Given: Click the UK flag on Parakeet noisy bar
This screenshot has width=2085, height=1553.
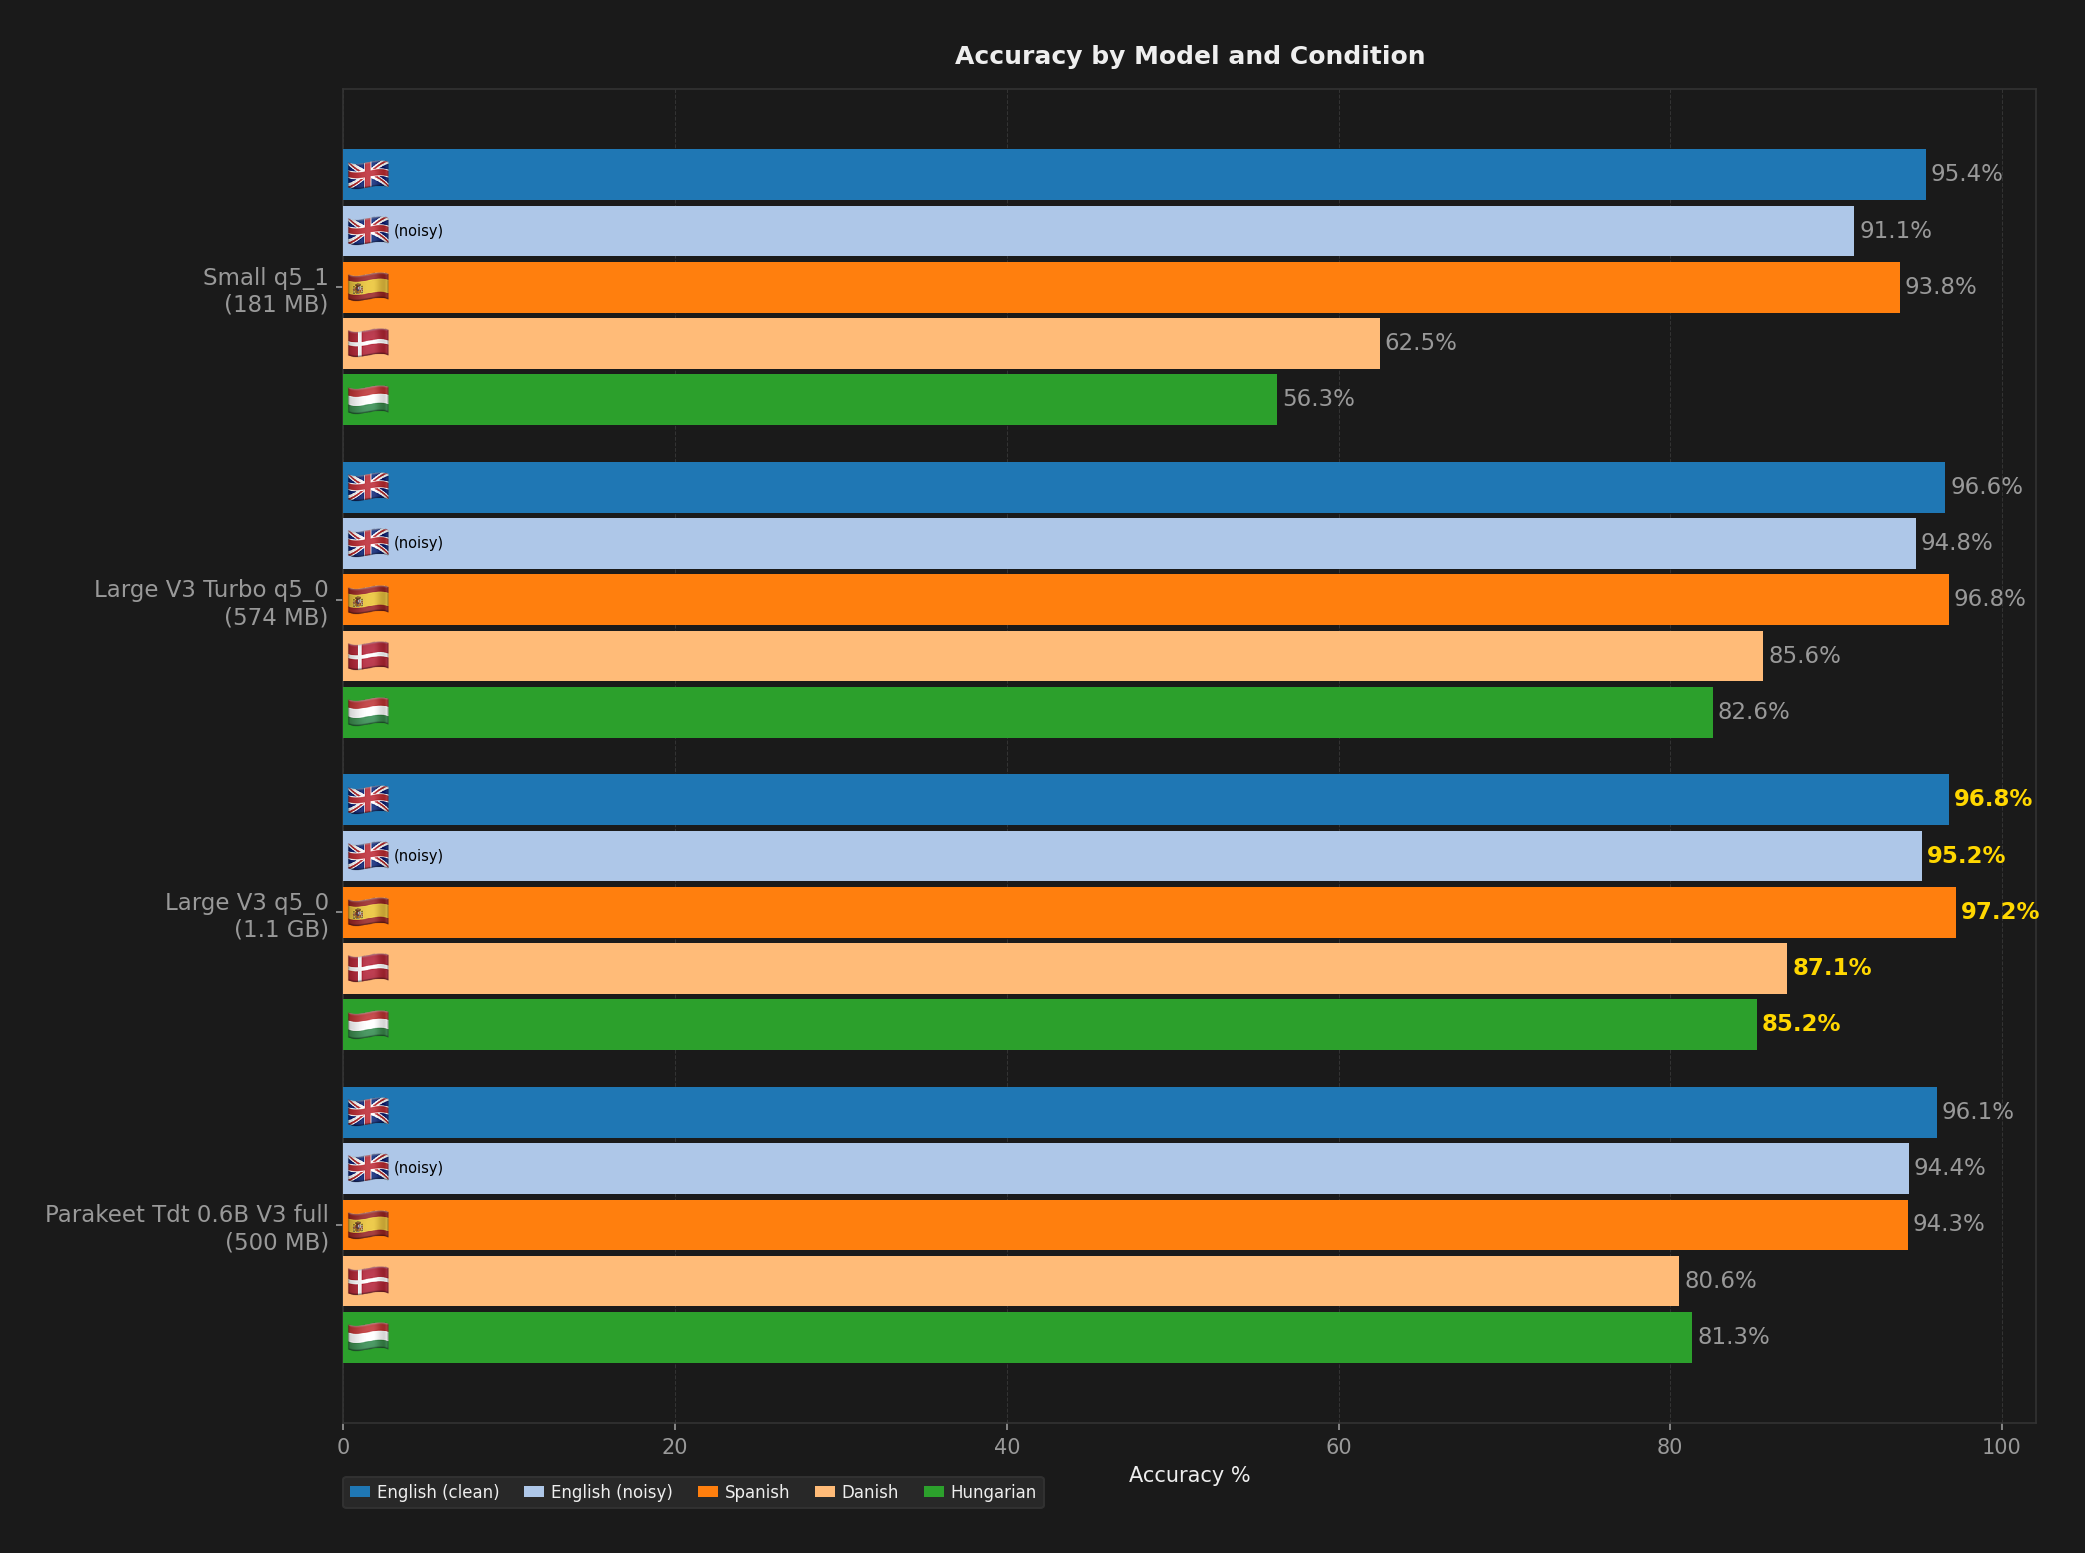Looking at the screenshot, I should tap(368, 1168).
